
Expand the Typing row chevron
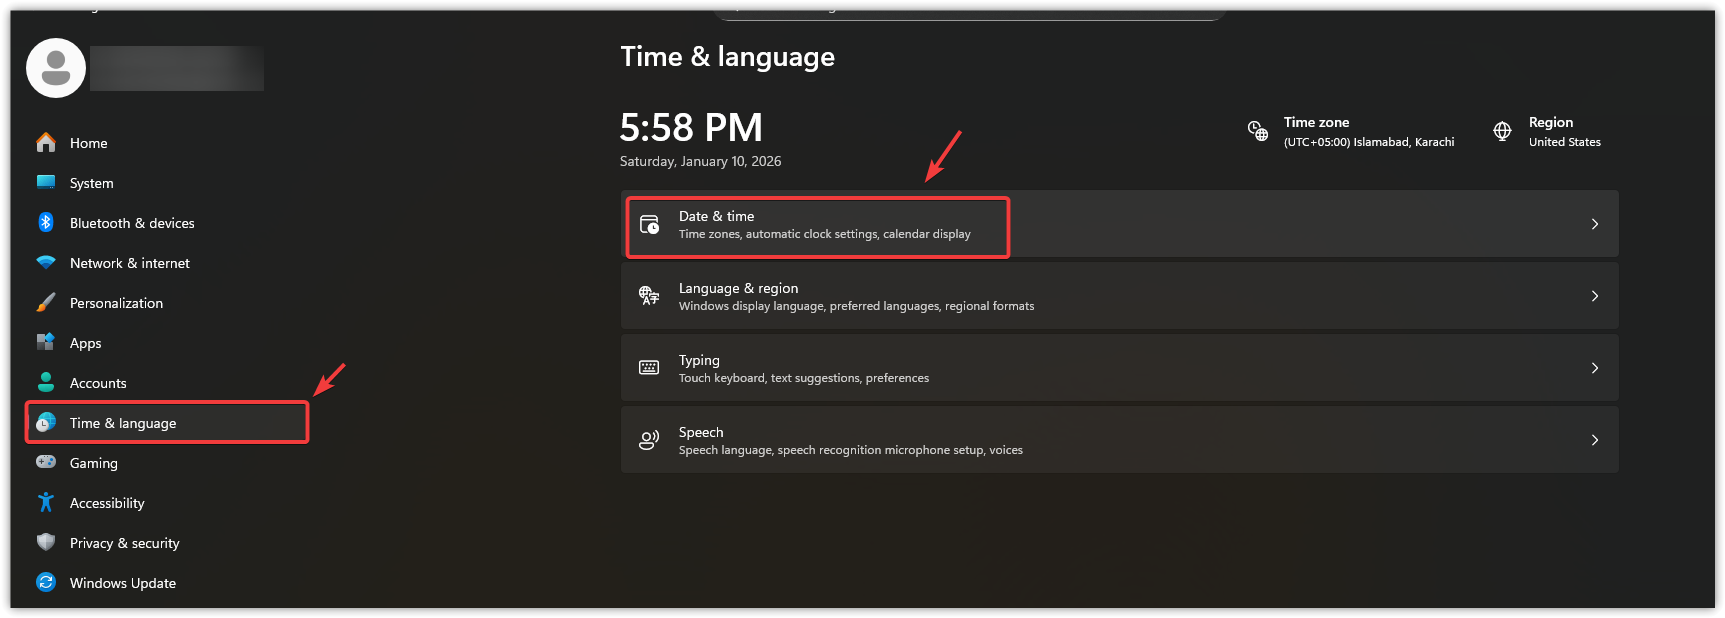(1595, 368)
